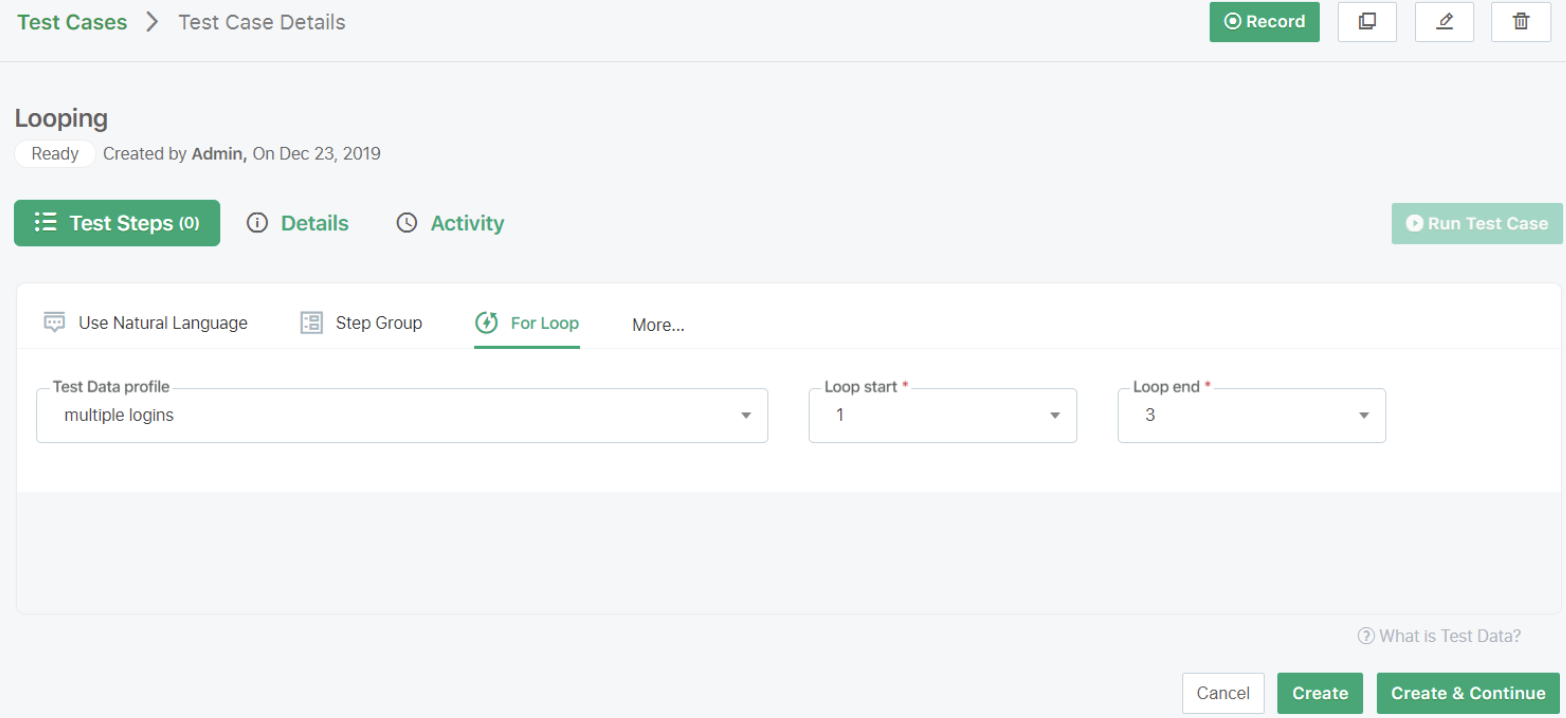
Task: Click the For Loop icon
Action: click(x=487, y=323)
